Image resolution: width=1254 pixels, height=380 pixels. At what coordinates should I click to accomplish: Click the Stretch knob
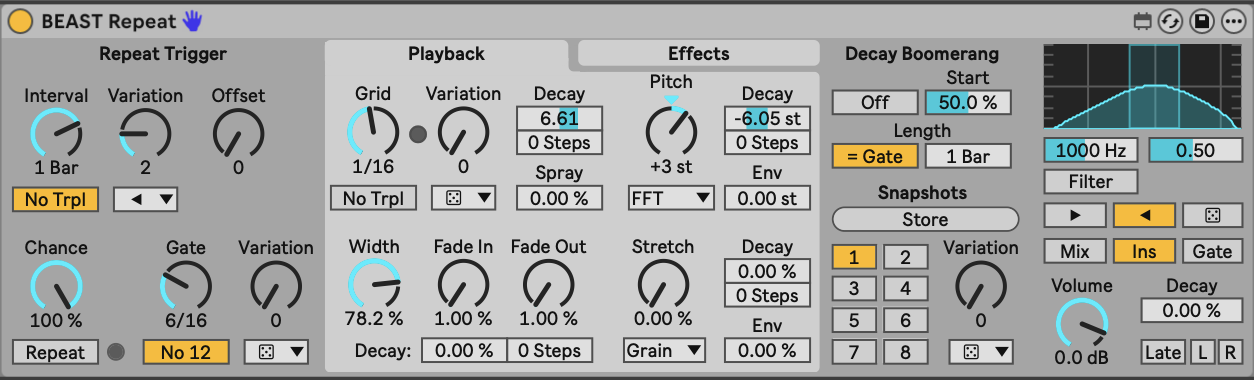click(663, 284)
